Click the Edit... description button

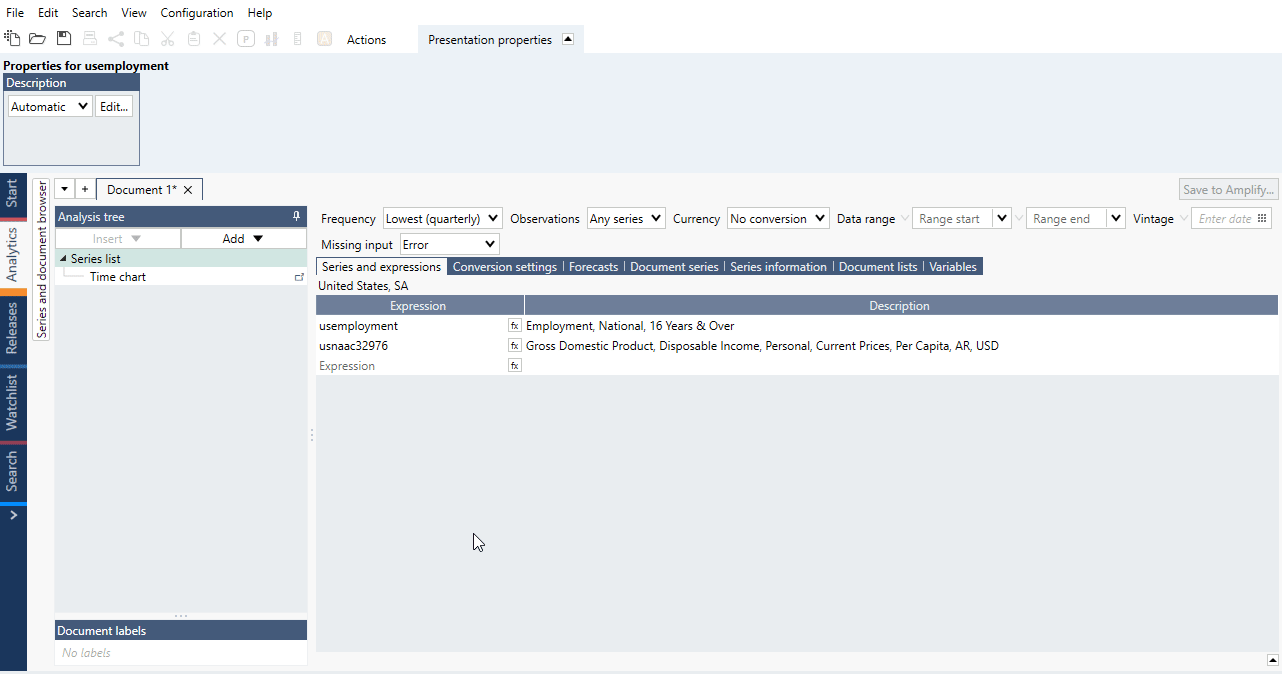pos(114,106)
